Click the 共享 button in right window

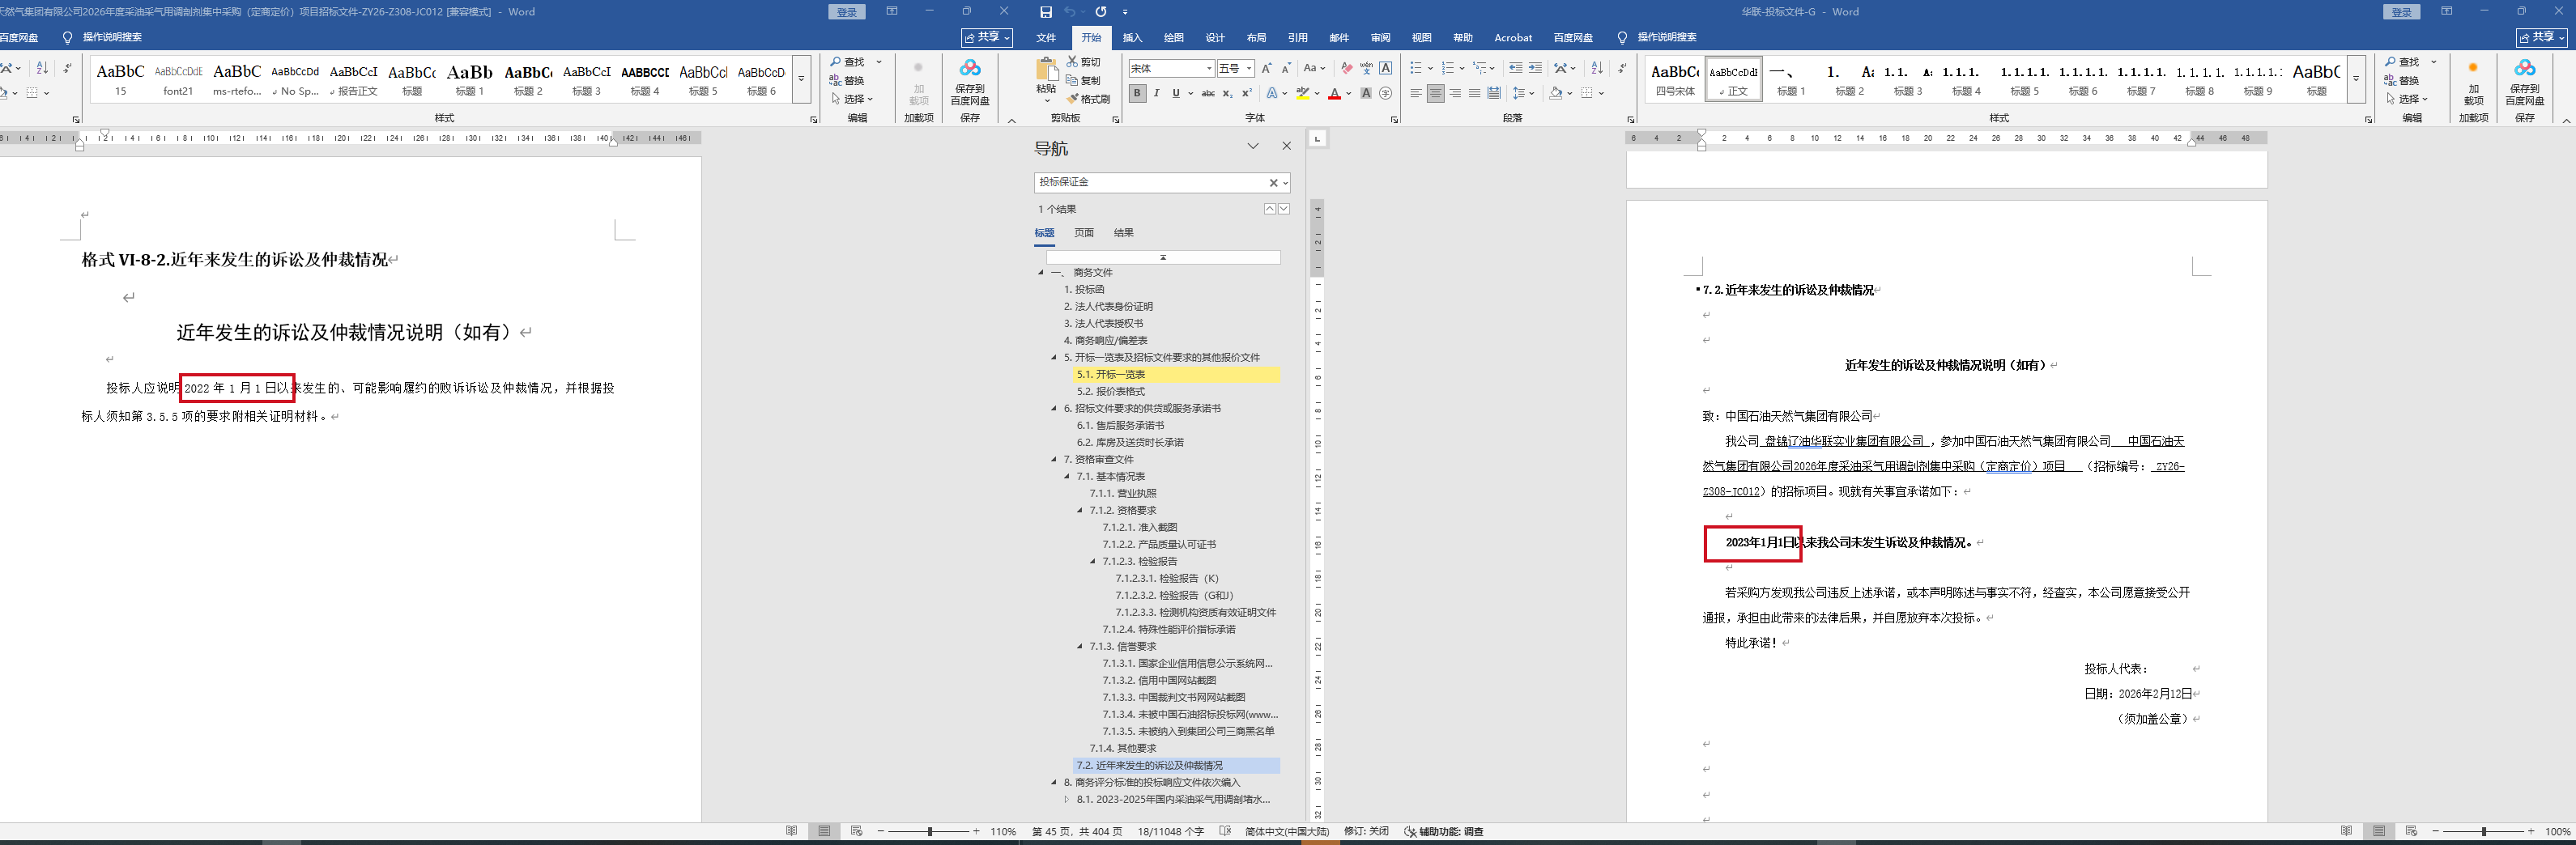pyautogui.click(x=2541, y=37)
